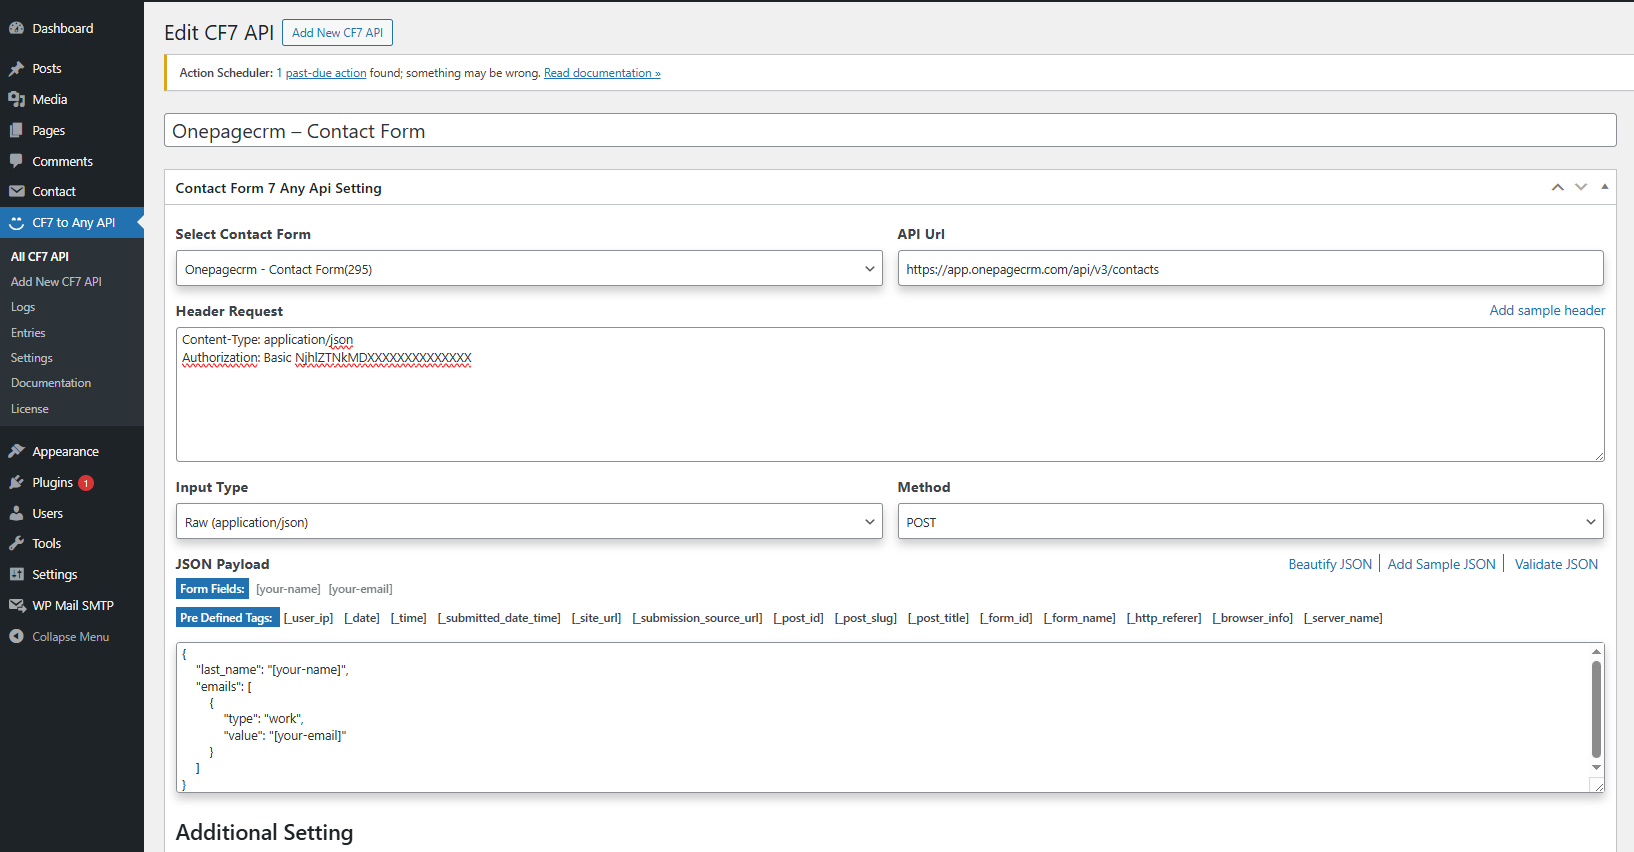
Task: Click the Comments bubble icon
Action: point(16,161)
